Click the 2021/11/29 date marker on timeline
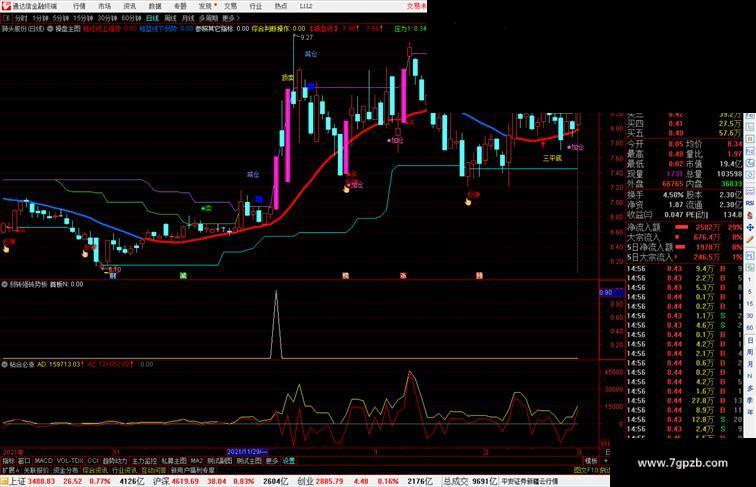 click(247, 452)
